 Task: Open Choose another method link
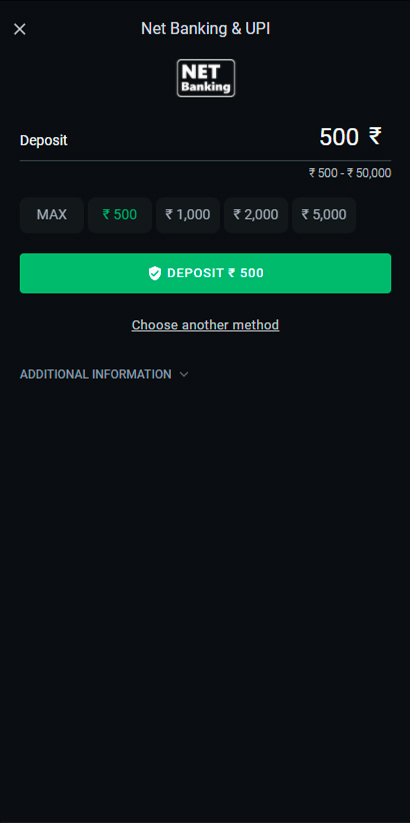205,325
